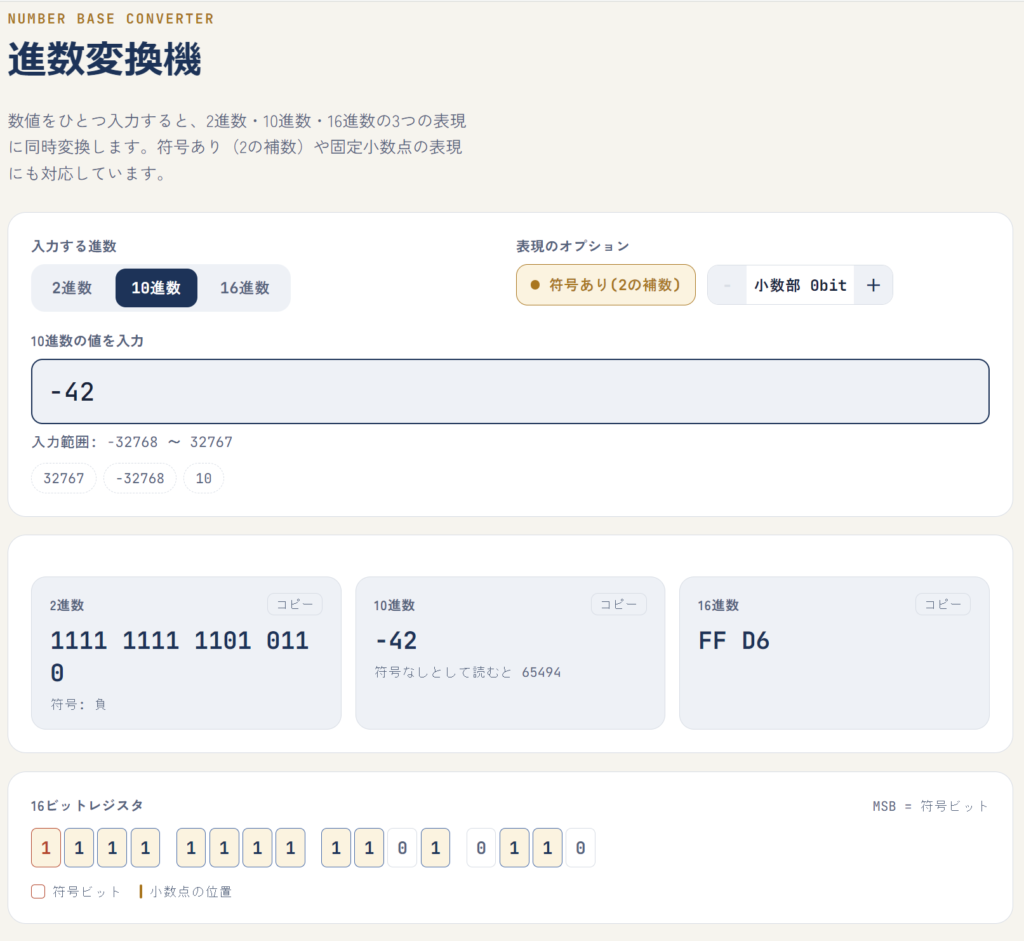Select the 16ビットレジスタ heading

tap(87, 806)
